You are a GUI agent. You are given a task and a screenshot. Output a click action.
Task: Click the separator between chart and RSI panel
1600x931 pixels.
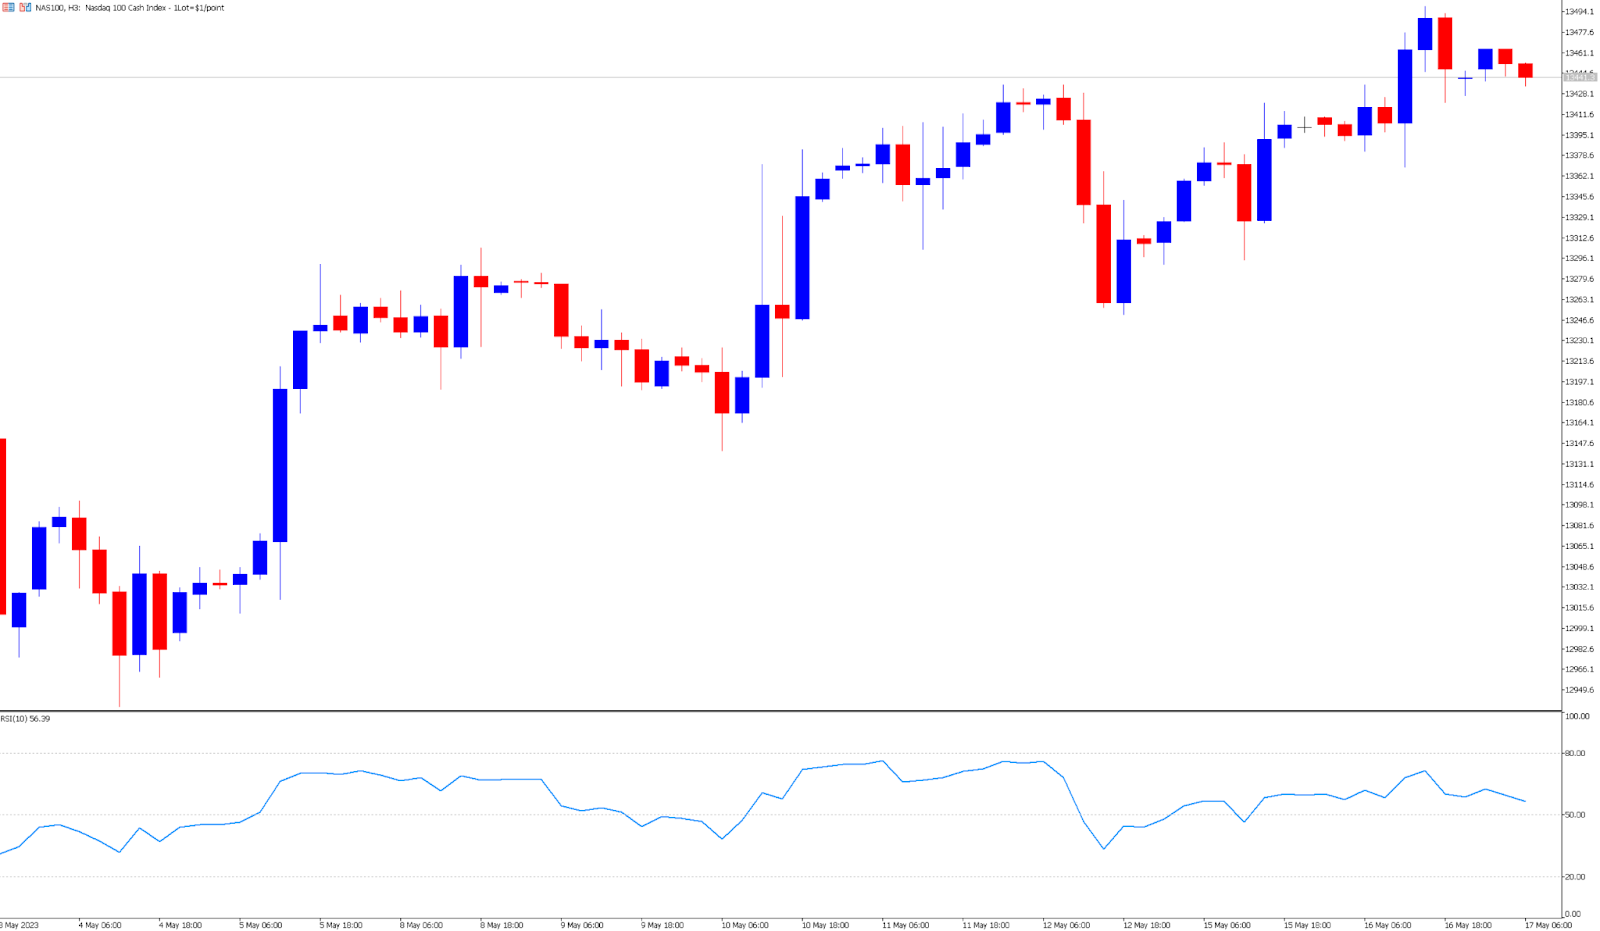tap(780, 711)
